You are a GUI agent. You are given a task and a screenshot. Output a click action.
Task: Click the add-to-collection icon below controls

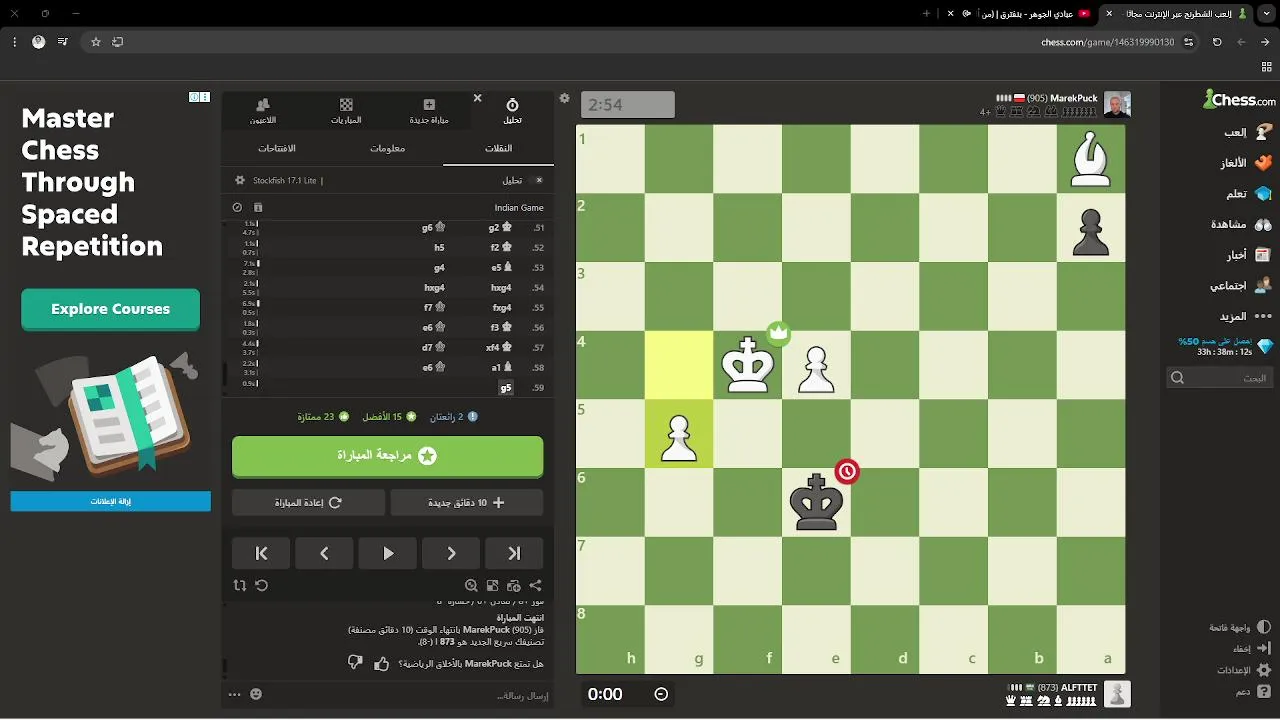(513, 586)
